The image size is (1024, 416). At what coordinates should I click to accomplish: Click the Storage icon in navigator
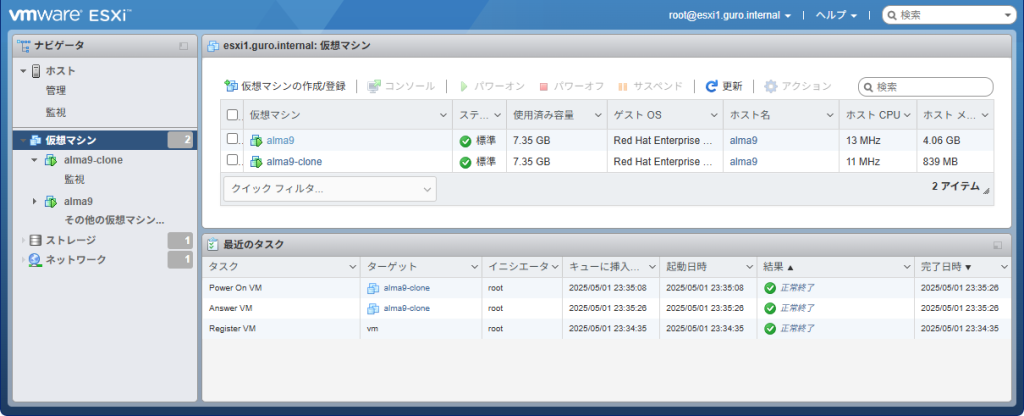35,240
